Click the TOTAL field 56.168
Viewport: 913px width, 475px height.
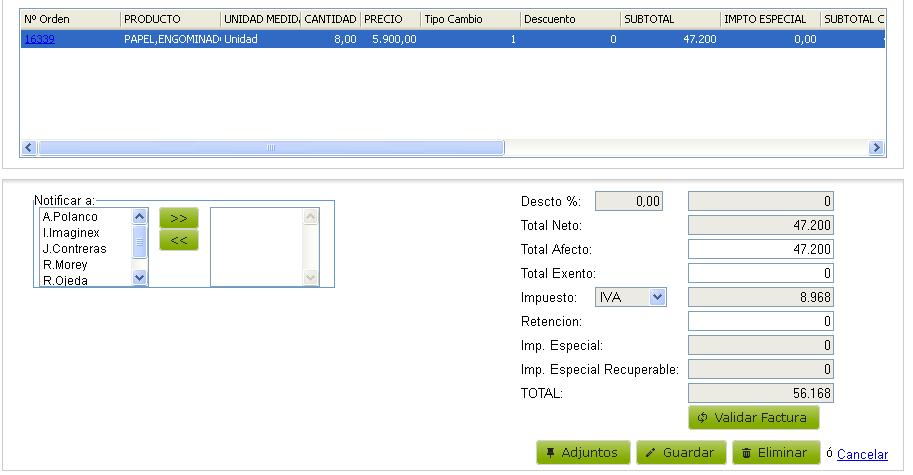click(x=760, y=393)
